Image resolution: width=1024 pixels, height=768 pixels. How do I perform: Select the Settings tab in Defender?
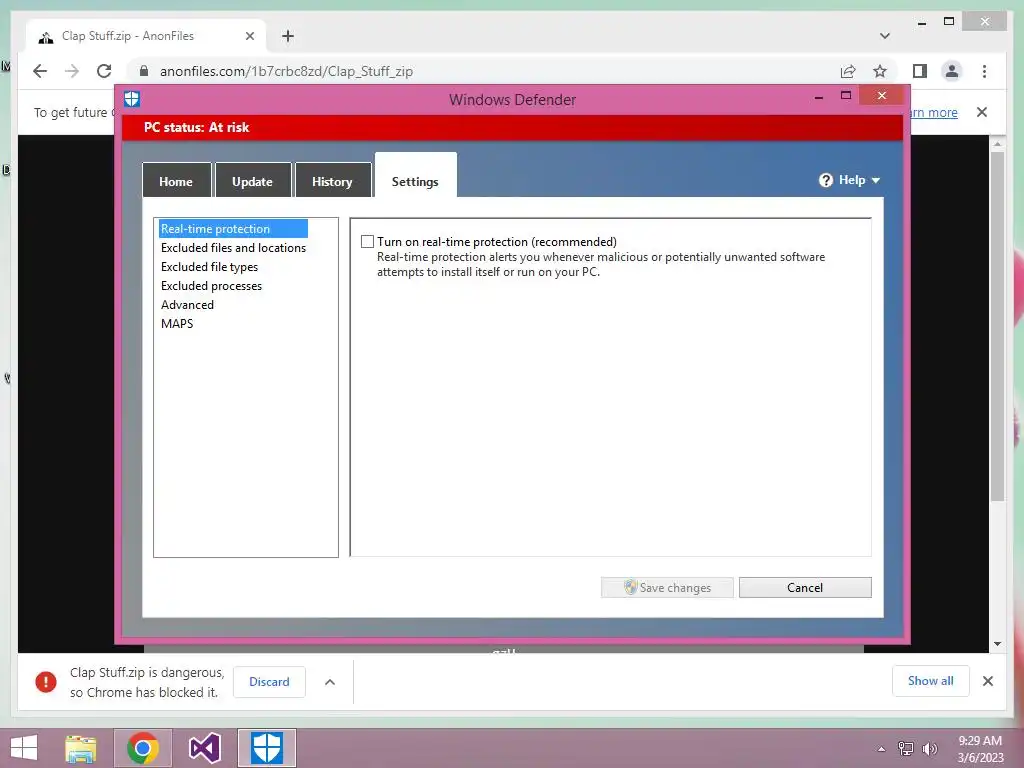click(x=415, y=176)
